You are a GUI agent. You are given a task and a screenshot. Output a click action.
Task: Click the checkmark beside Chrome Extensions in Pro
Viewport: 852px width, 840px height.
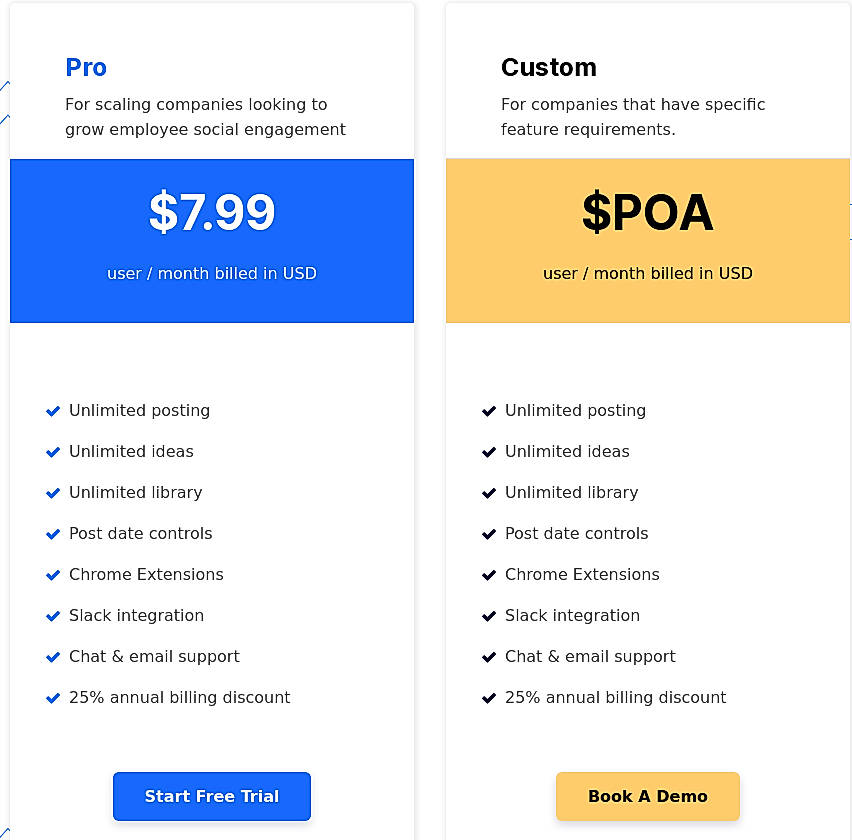pyautogui.click(x=53, y=574)
